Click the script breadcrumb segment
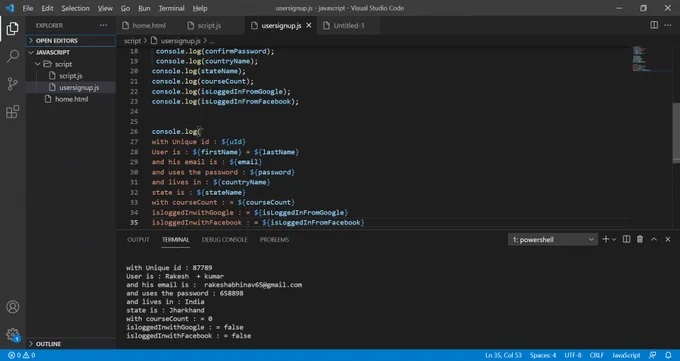Screen dimensions: 680x361 (x=132, y=41)
